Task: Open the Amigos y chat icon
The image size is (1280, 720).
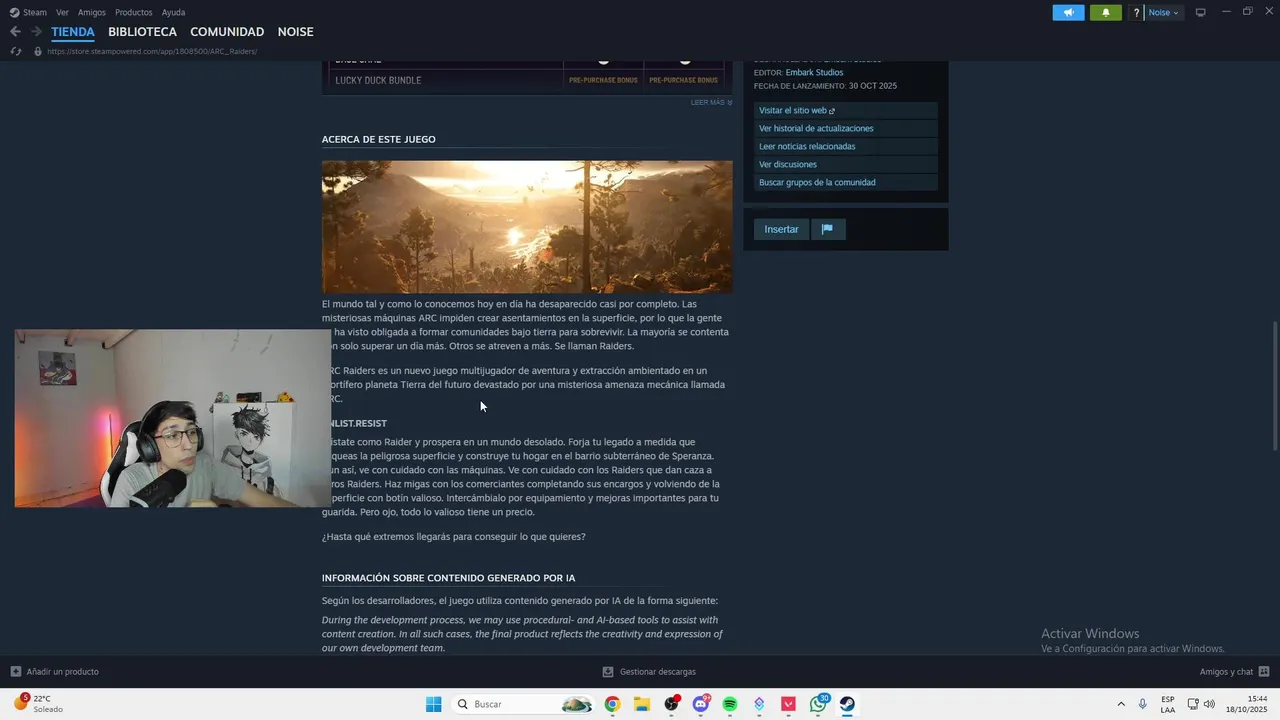Action: click(x=1264, y=672)
